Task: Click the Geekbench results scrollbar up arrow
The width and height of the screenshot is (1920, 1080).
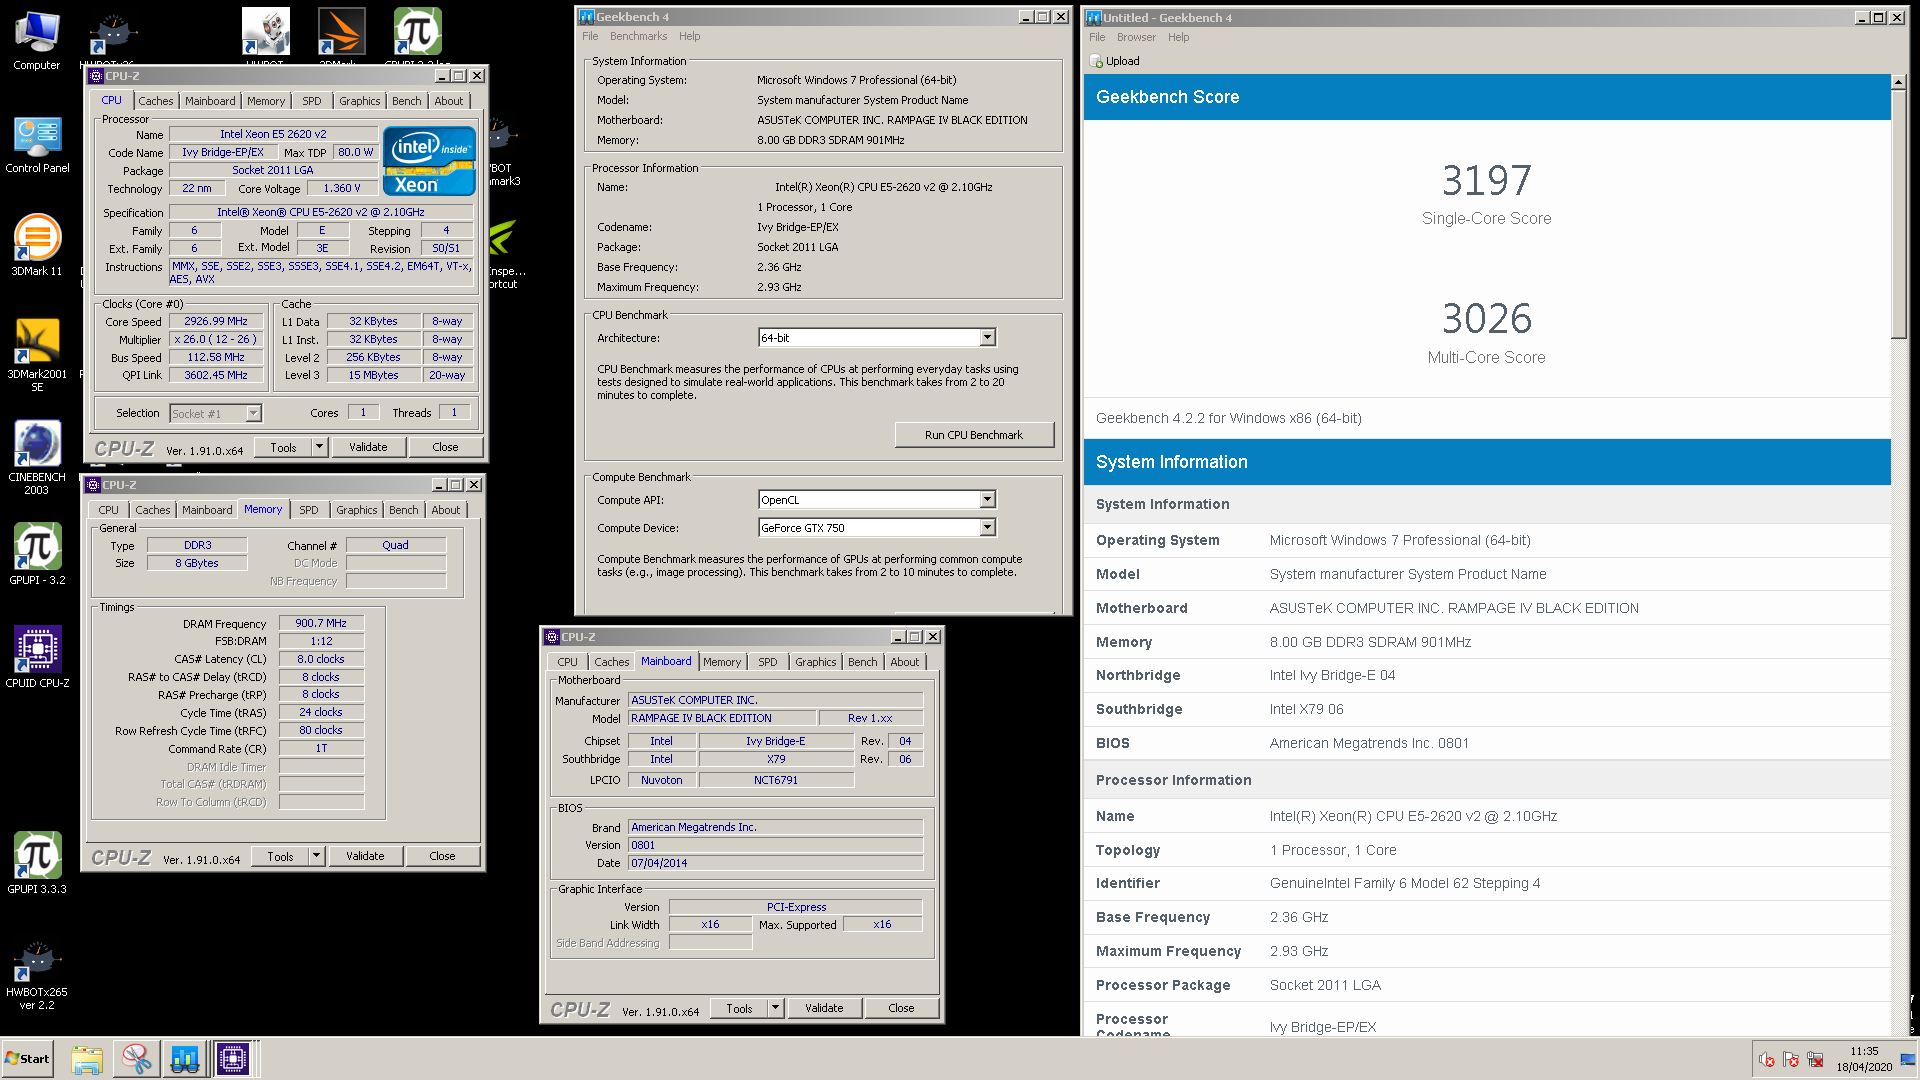Action: 1899,82
